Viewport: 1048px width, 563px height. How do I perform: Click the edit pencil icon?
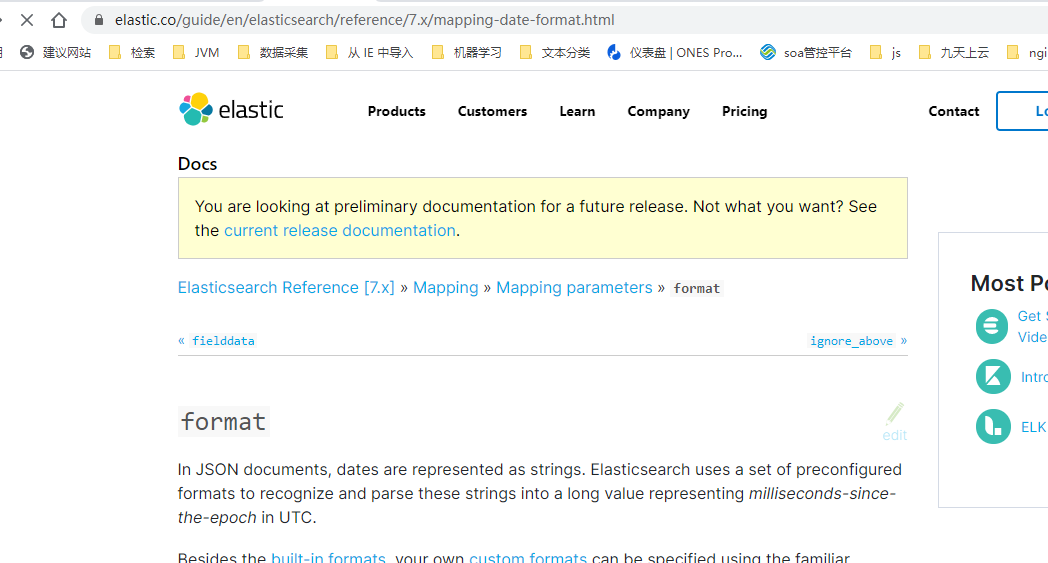(x=895, y=413)
